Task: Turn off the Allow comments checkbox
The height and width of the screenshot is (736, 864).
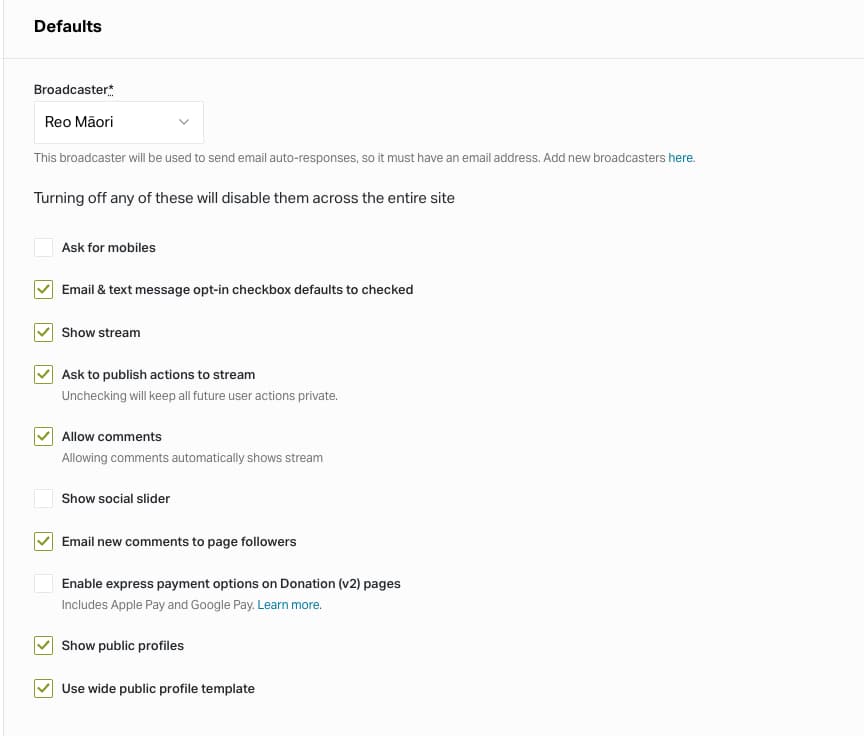Action: click(x=43, y=436)
